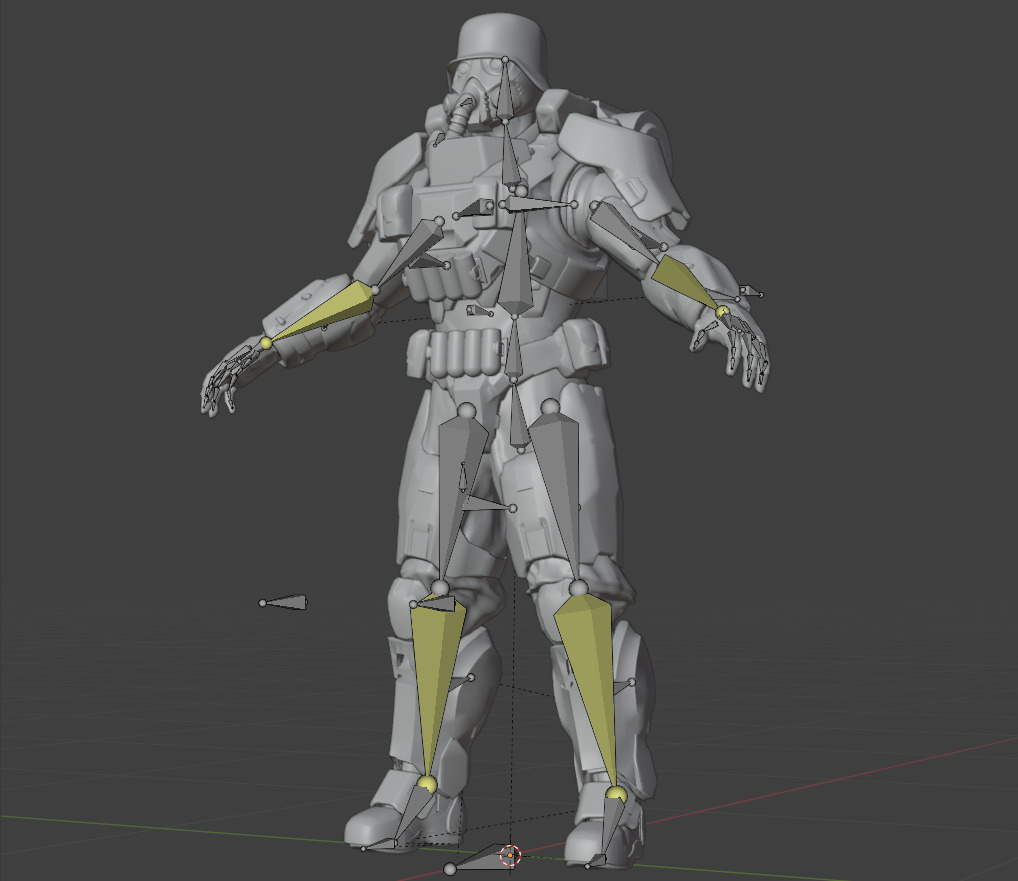Click hip joint sphere of character's left leg
The width and height of the screenshot is (1018, 881).
point(551,408)
